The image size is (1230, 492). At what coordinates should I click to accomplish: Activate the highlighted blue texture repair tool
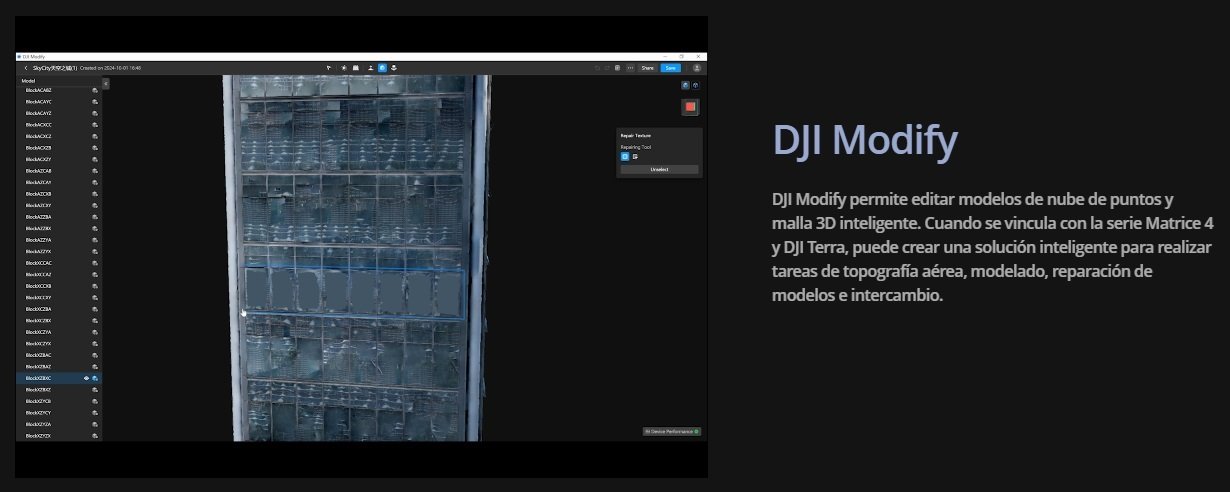tap(382, 68)
